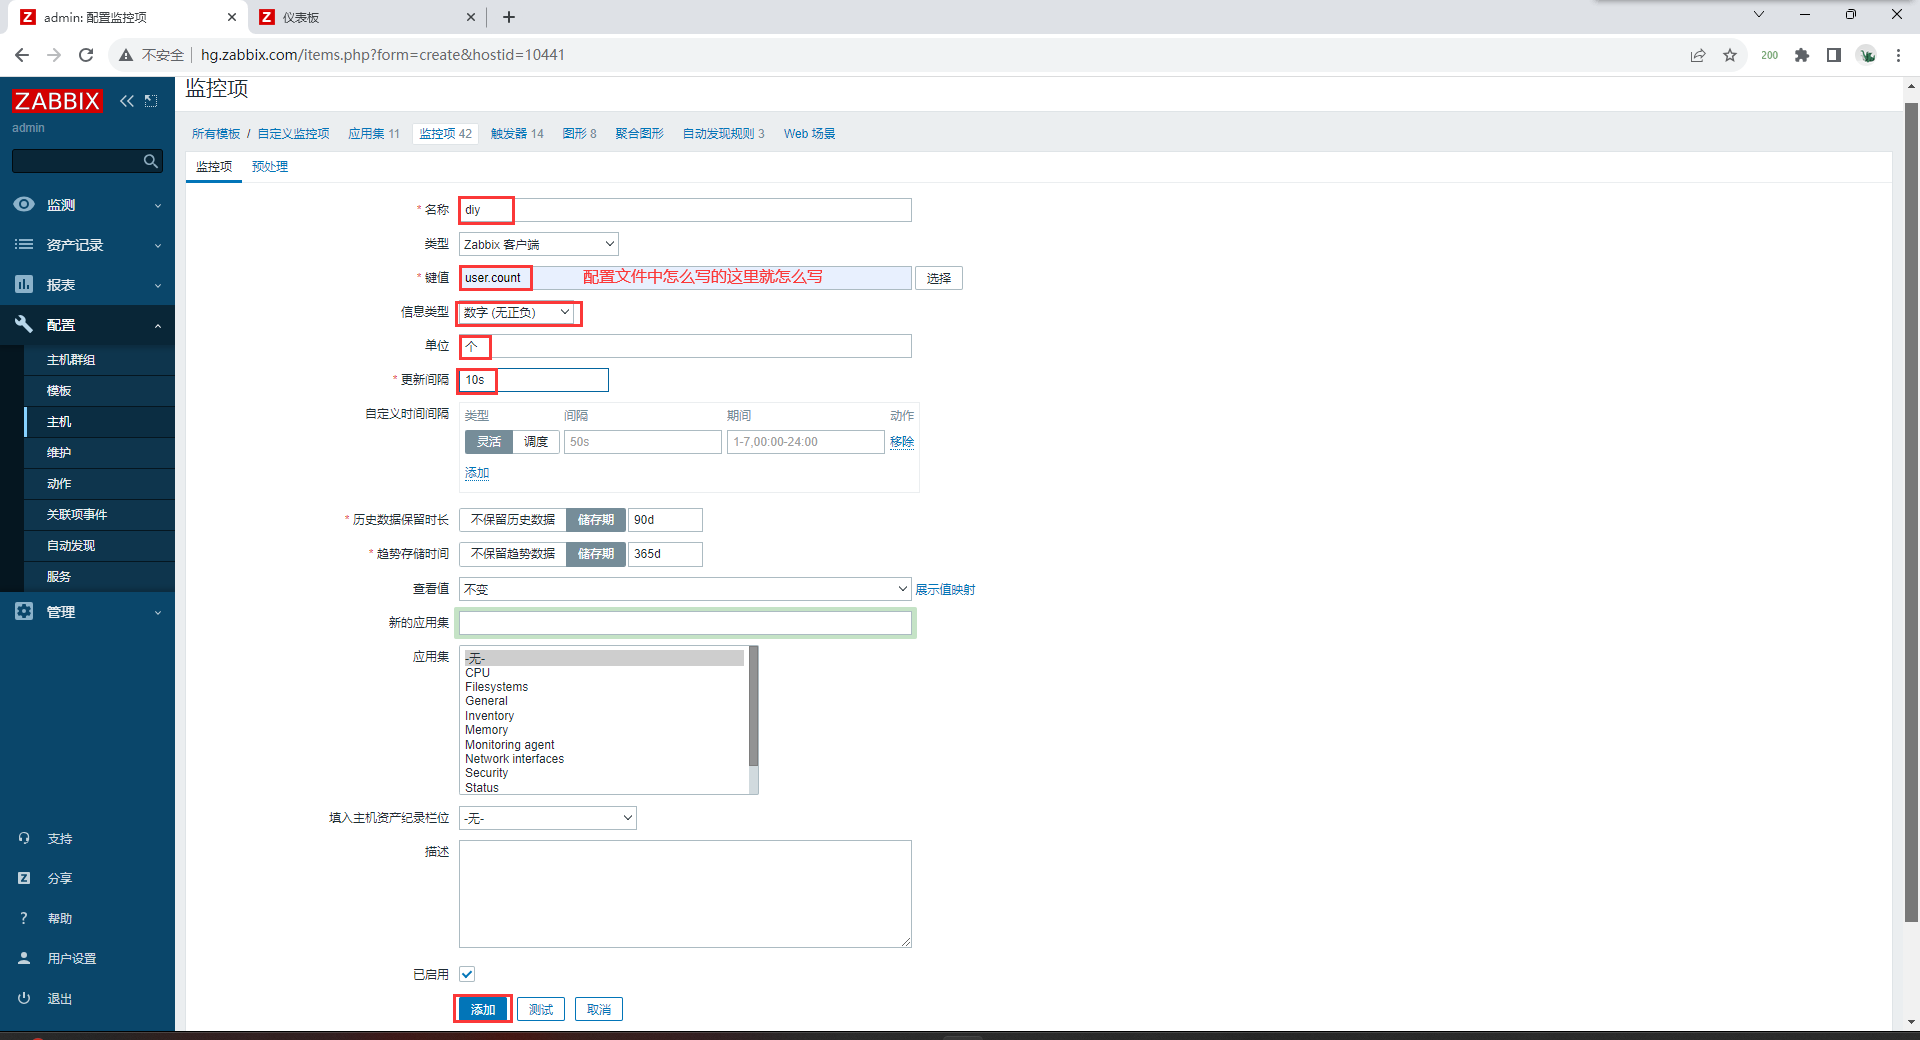1920x1040 pixels.
Task: Choose 不保留趋势数据 for trends
Action: [x=513, y=554]
